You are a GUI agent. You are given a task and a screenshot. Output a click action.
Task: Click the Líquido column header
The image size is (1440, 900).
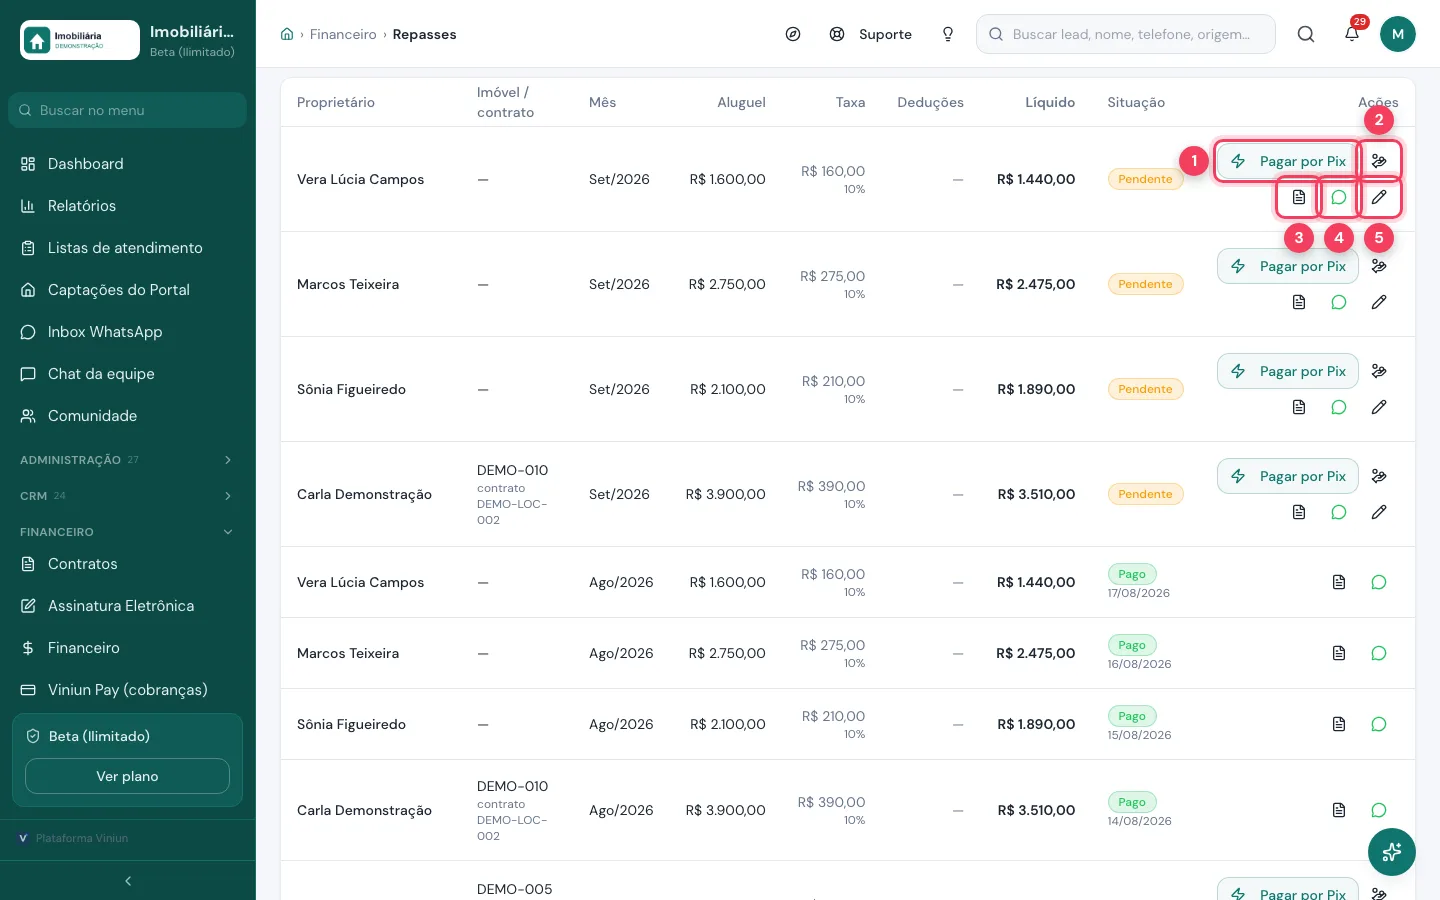coord(1050,102)
